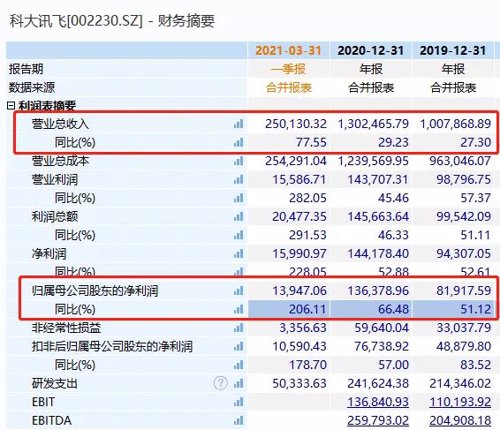The height and width of the screenshot is (430, 500).
Task: Click the 利润总额 row label
Action: point(55,217)
